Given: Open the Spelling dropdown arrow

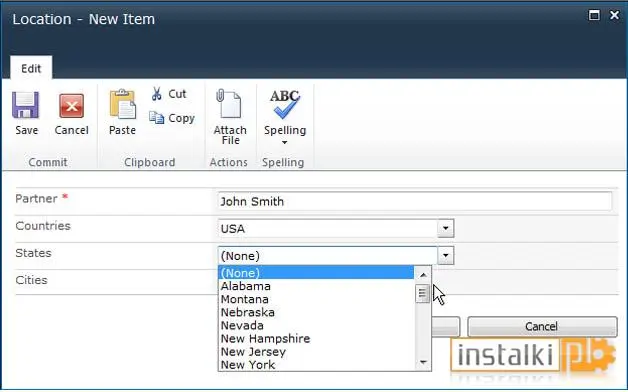Looking at the screenshot, I should [x=284, y=143].
